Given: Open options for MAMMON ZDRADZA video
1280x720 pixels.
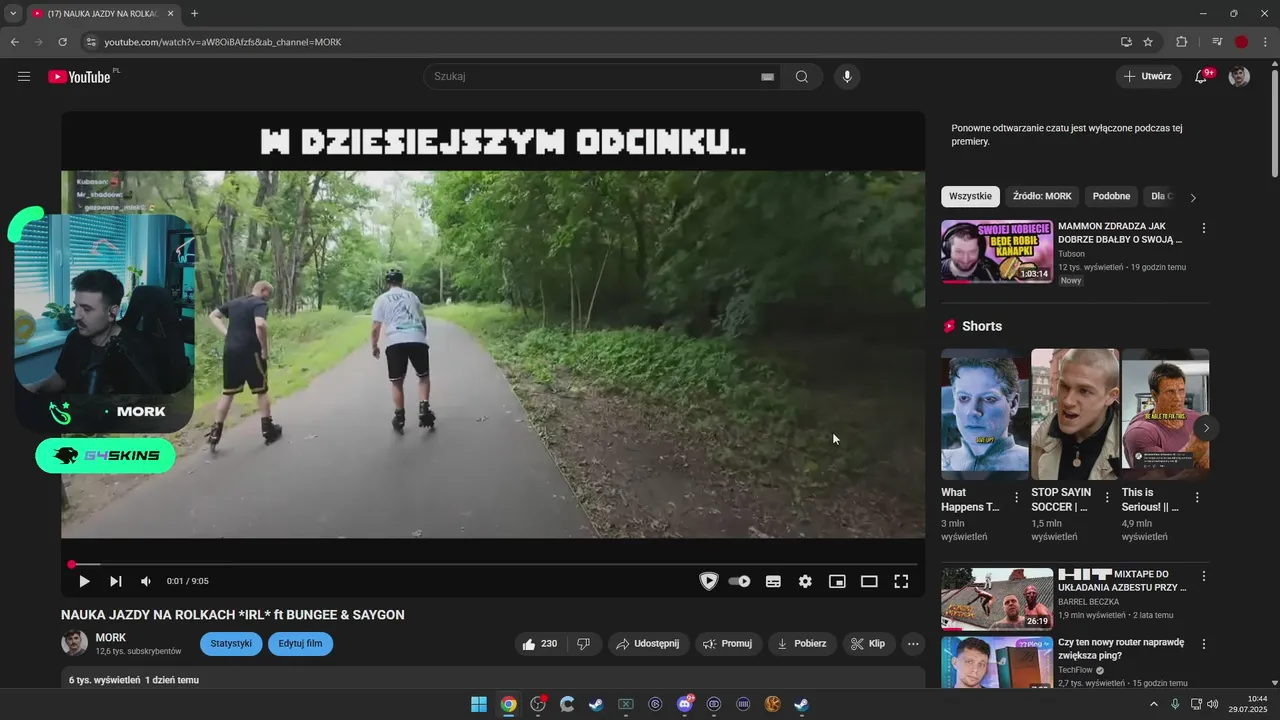Looking at the screenshot, I should 1204,229.
